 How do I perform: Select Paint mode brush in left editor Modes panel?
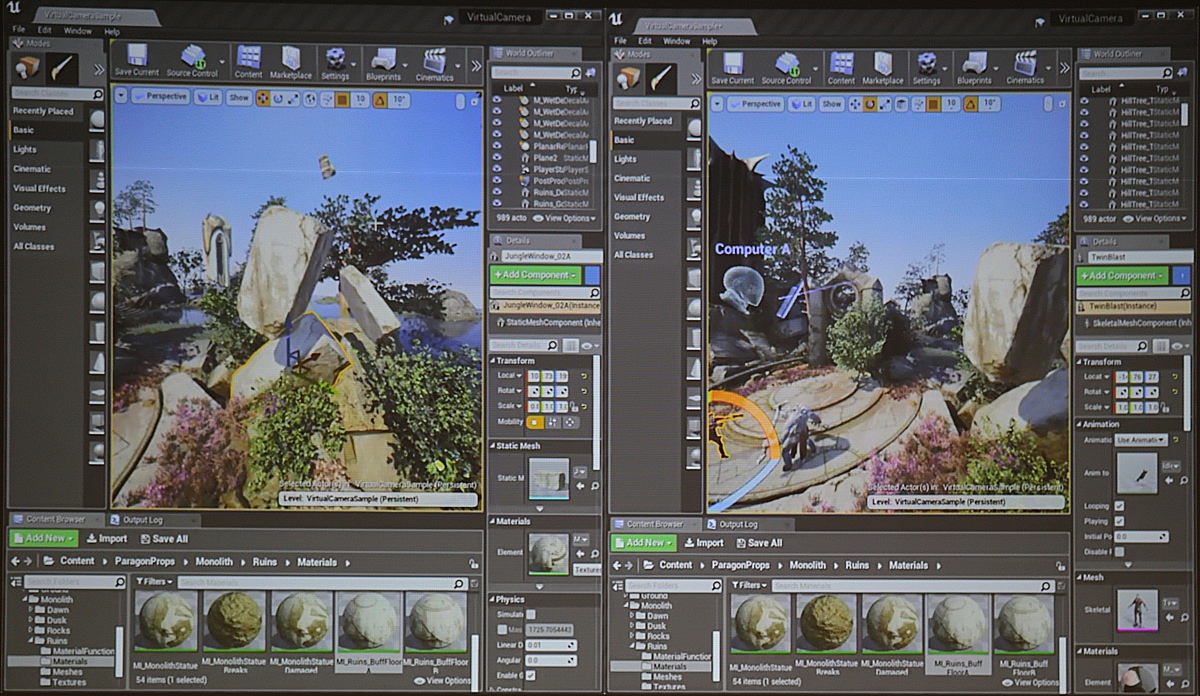[x=62, y=67]
